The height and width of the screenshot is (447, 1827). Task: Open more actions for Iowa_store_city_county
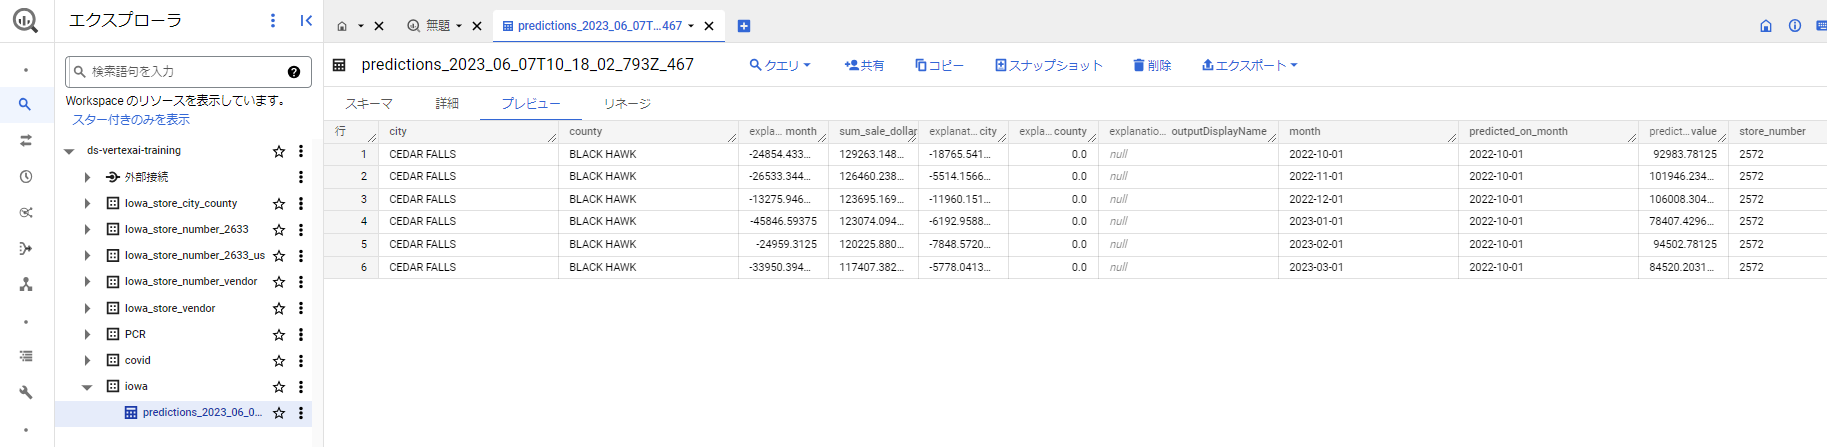[301, 203]
